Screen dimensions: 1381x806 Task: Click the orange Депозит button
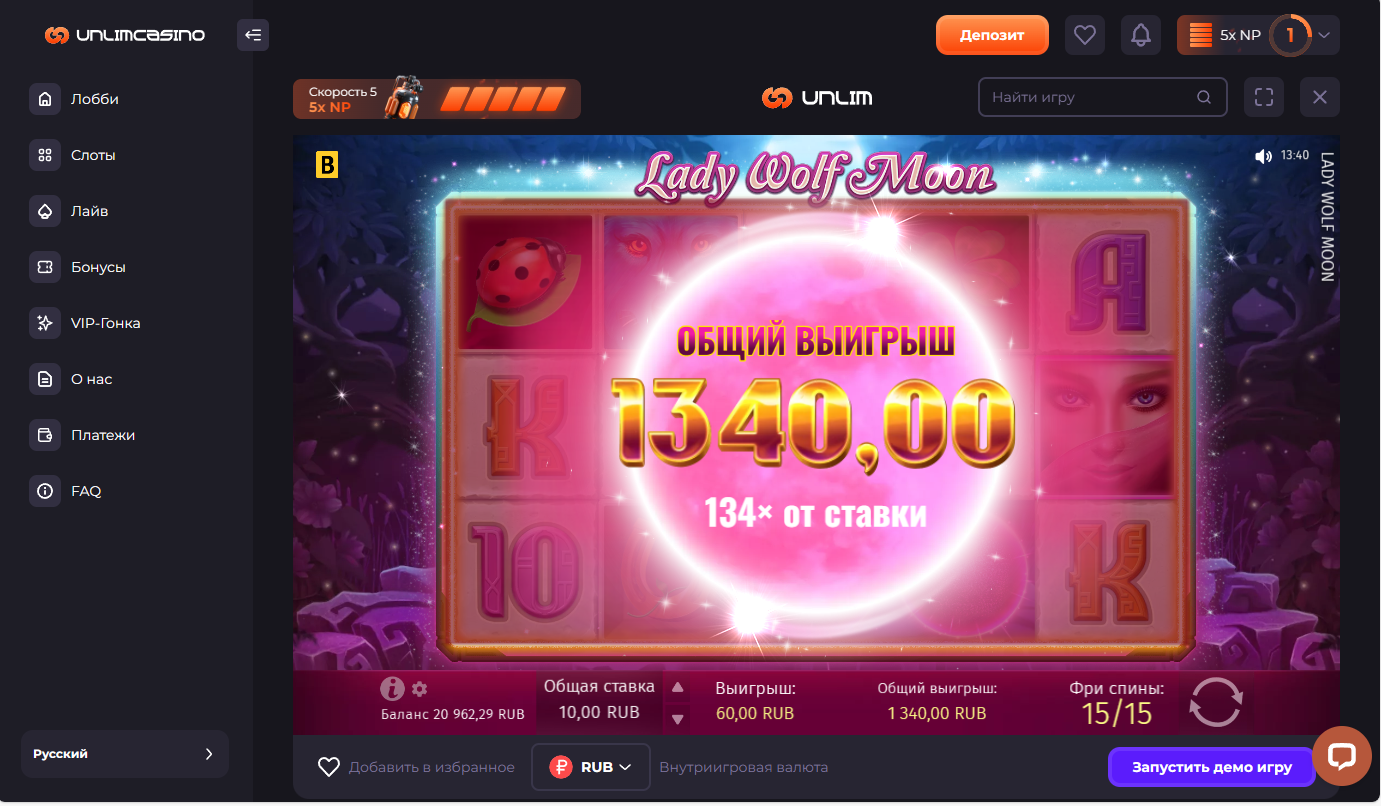[992, 35]
